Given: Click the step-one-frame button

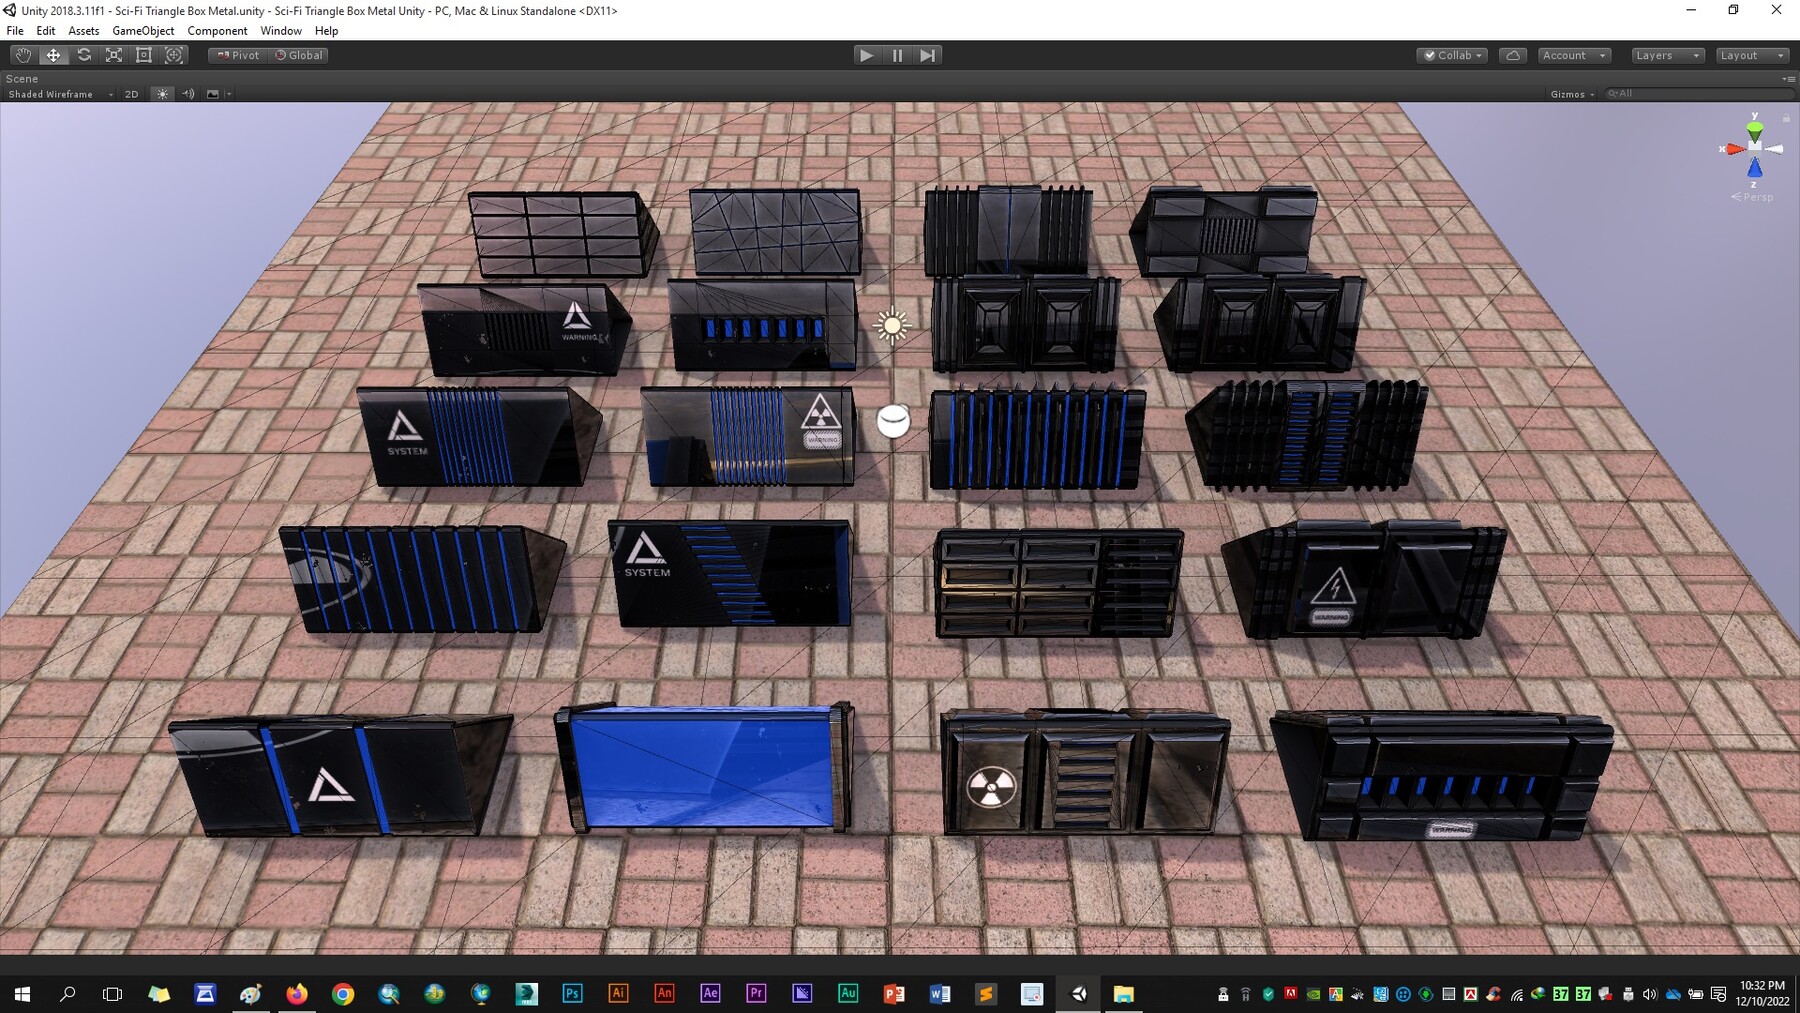Looking at the screenshot, I should (x=927, y=55).
